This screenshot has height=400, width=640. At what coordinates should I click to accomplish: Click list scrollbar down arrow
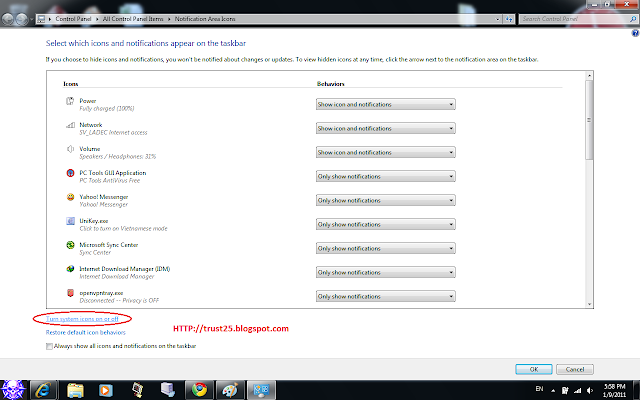pos(589,304)
